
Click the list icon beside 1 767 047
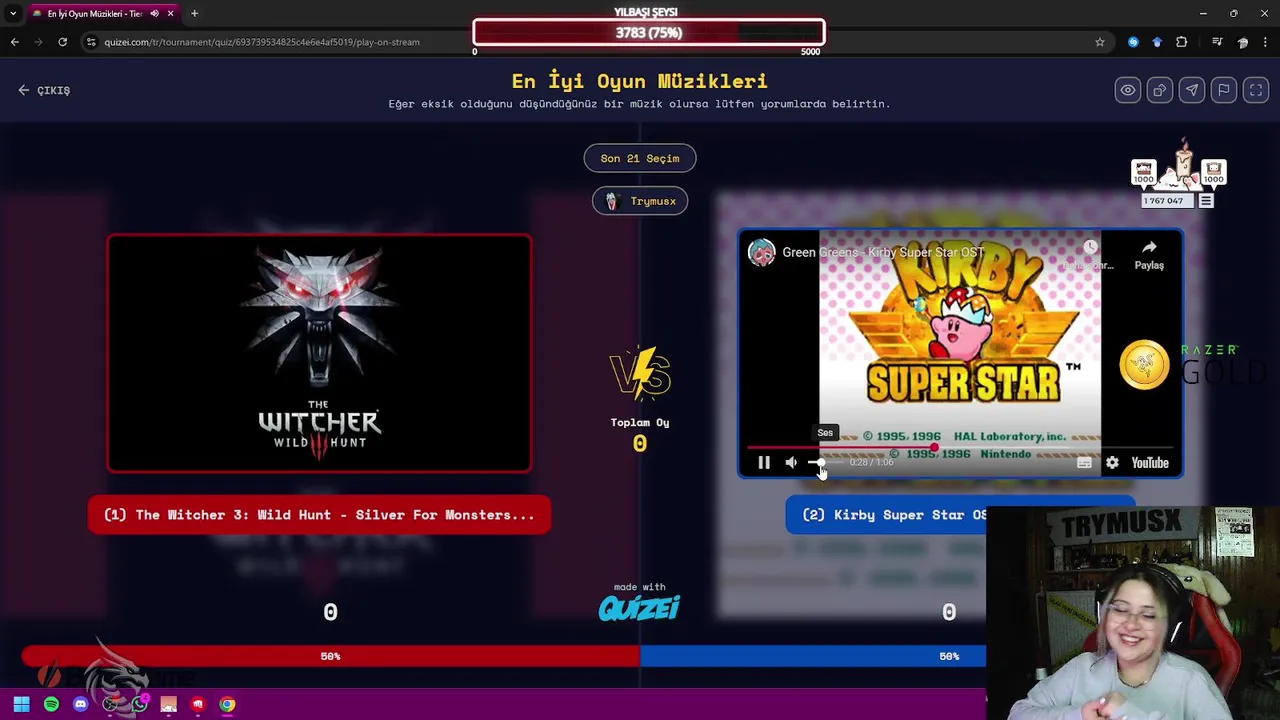pos(1206,201)
